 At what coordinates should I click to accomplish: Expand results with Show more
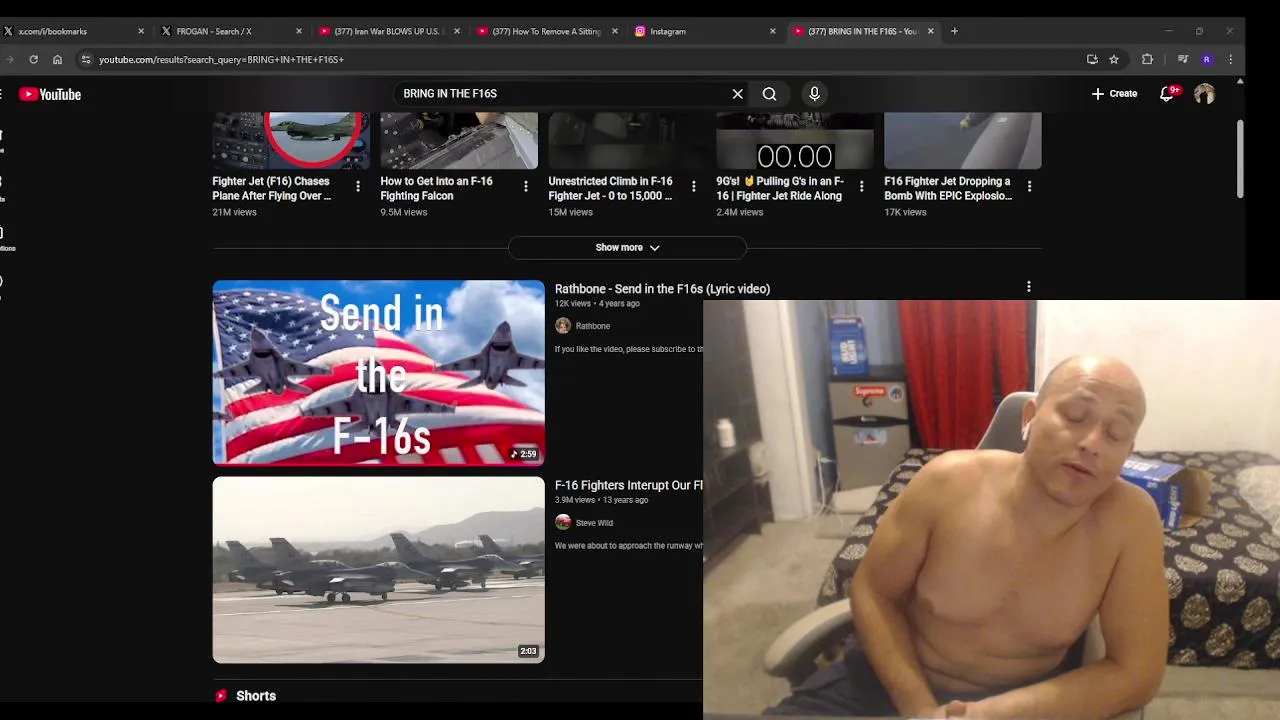627,247
